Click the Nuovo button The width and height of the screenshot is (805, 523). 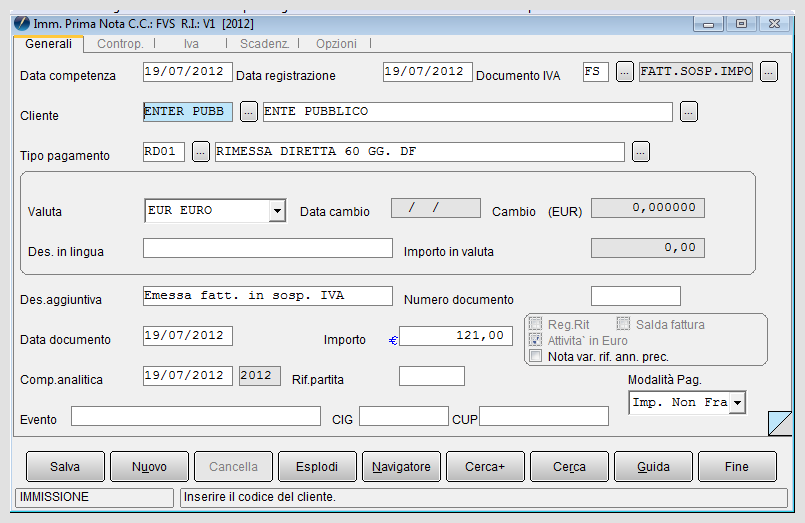pos(149,467)
